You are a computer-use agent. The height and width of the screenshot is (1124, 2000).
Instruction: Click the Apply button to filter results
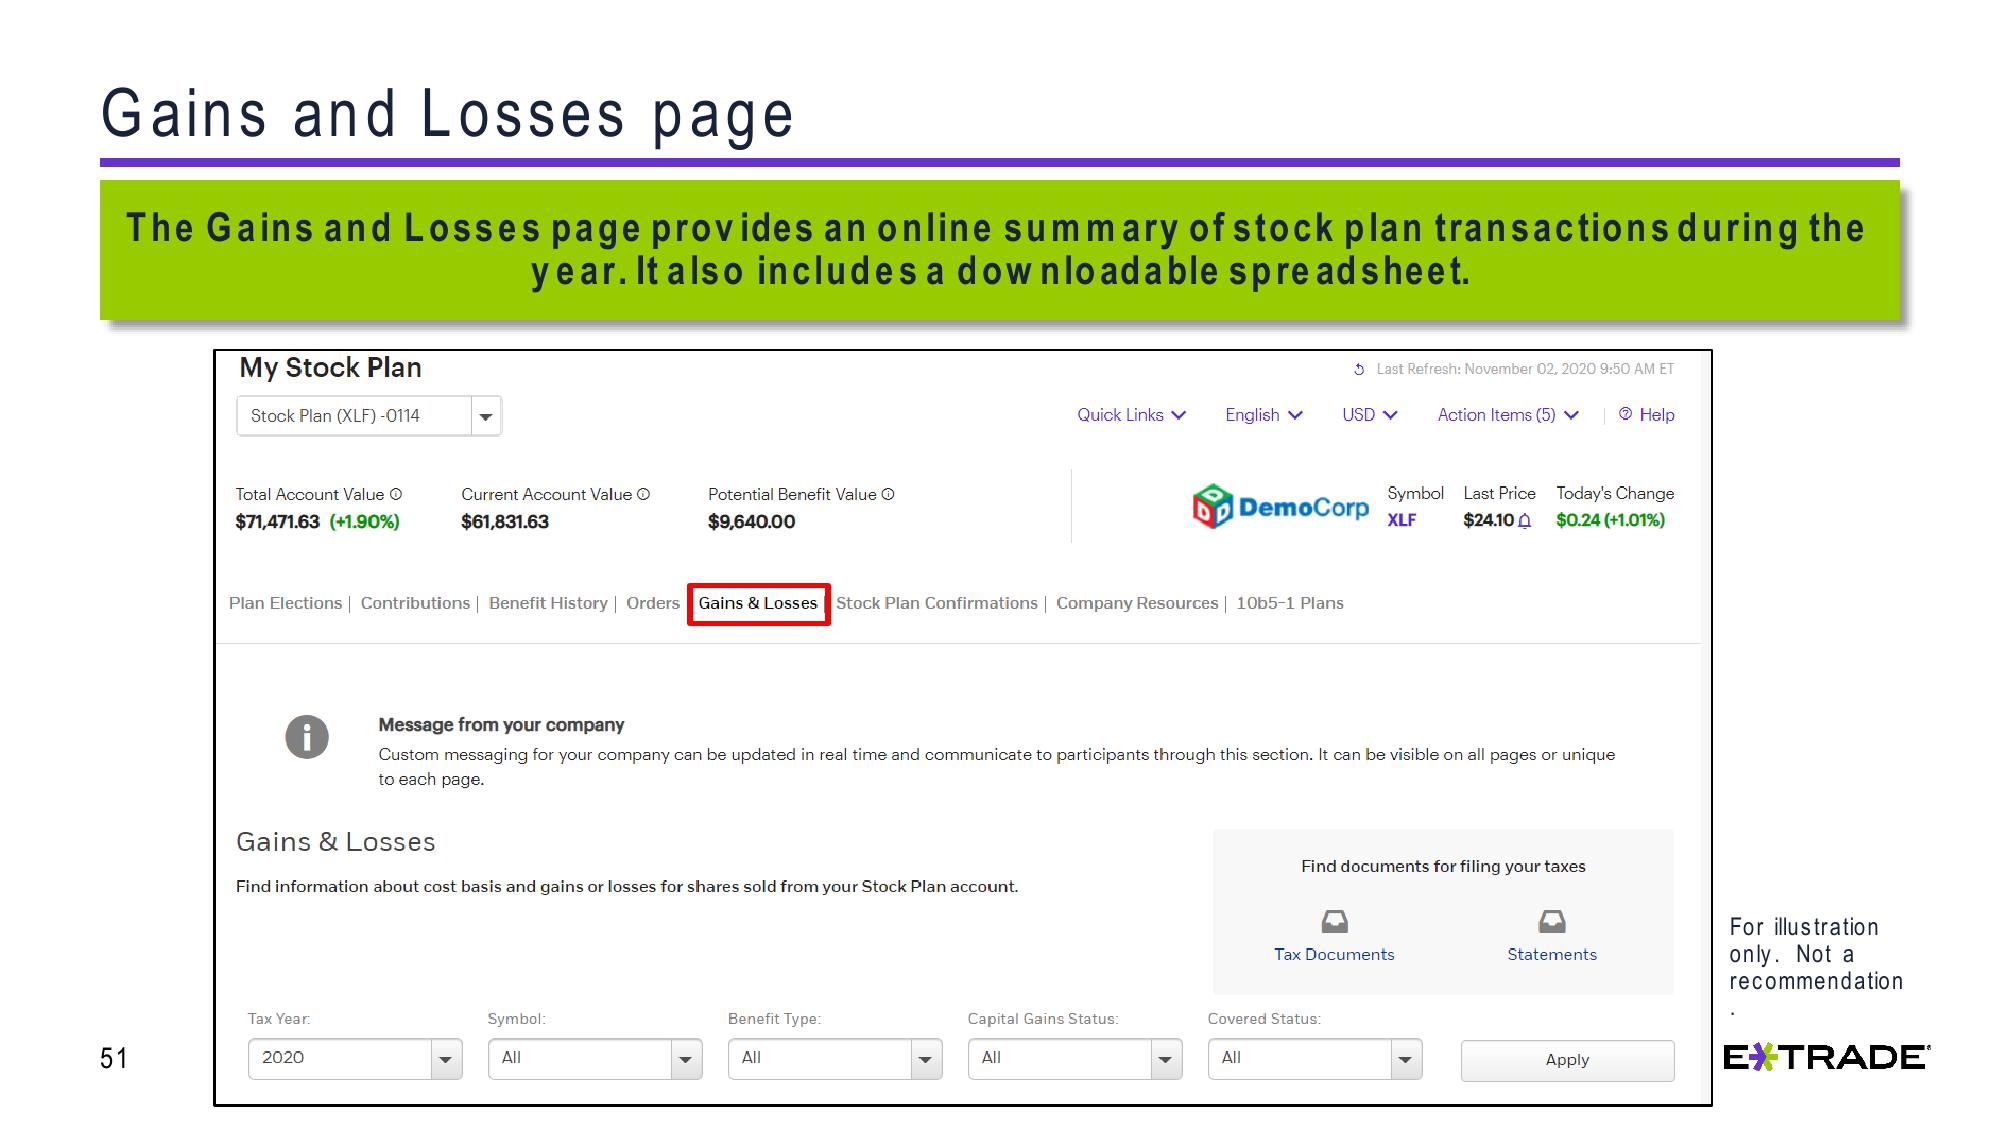click(x=1569, y=1057)
